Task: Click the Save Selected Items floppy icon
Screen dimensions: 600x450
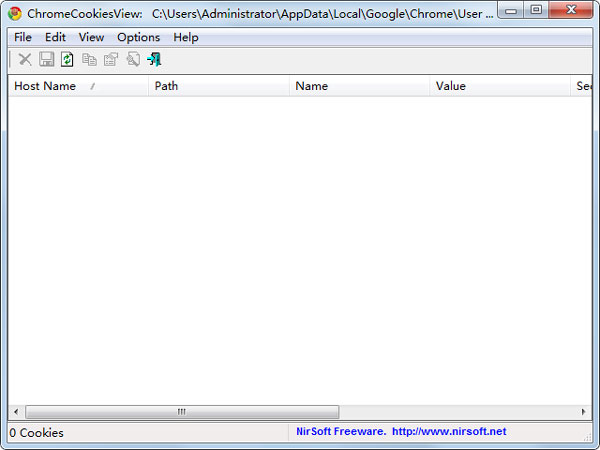Action: point(47,59)
